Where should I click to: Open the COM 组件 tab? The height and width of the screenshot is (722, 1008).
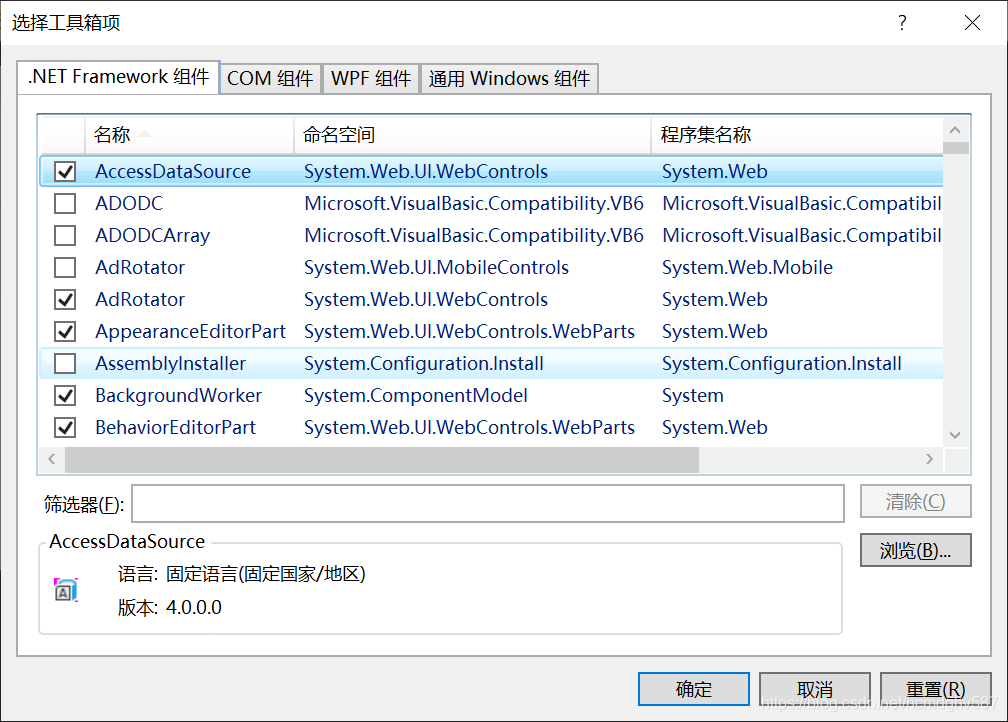(270, 78)
